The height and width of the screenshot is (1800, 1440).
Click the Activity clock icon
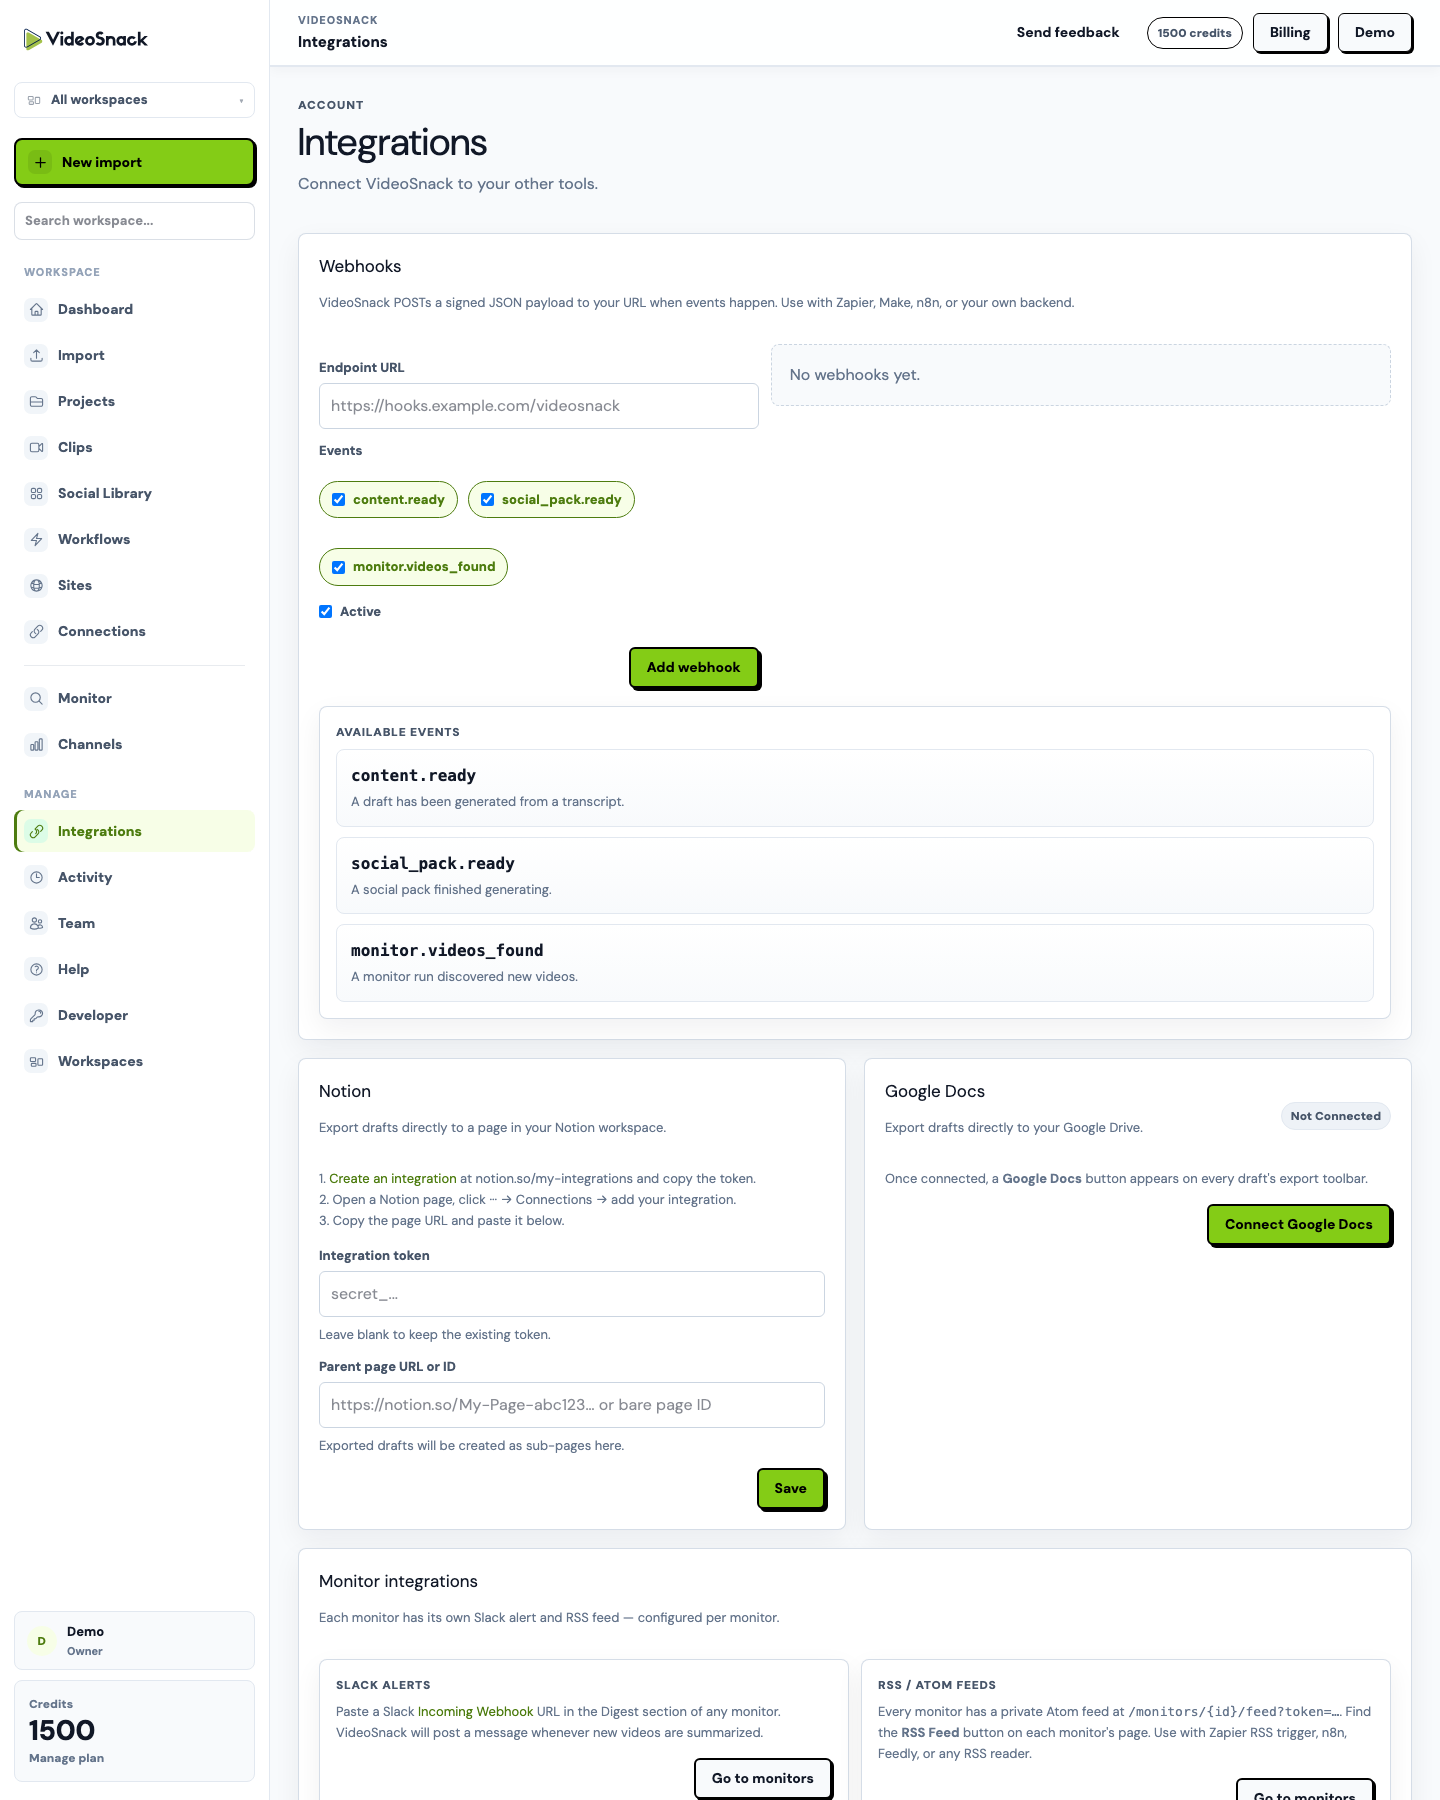[37, 877]
